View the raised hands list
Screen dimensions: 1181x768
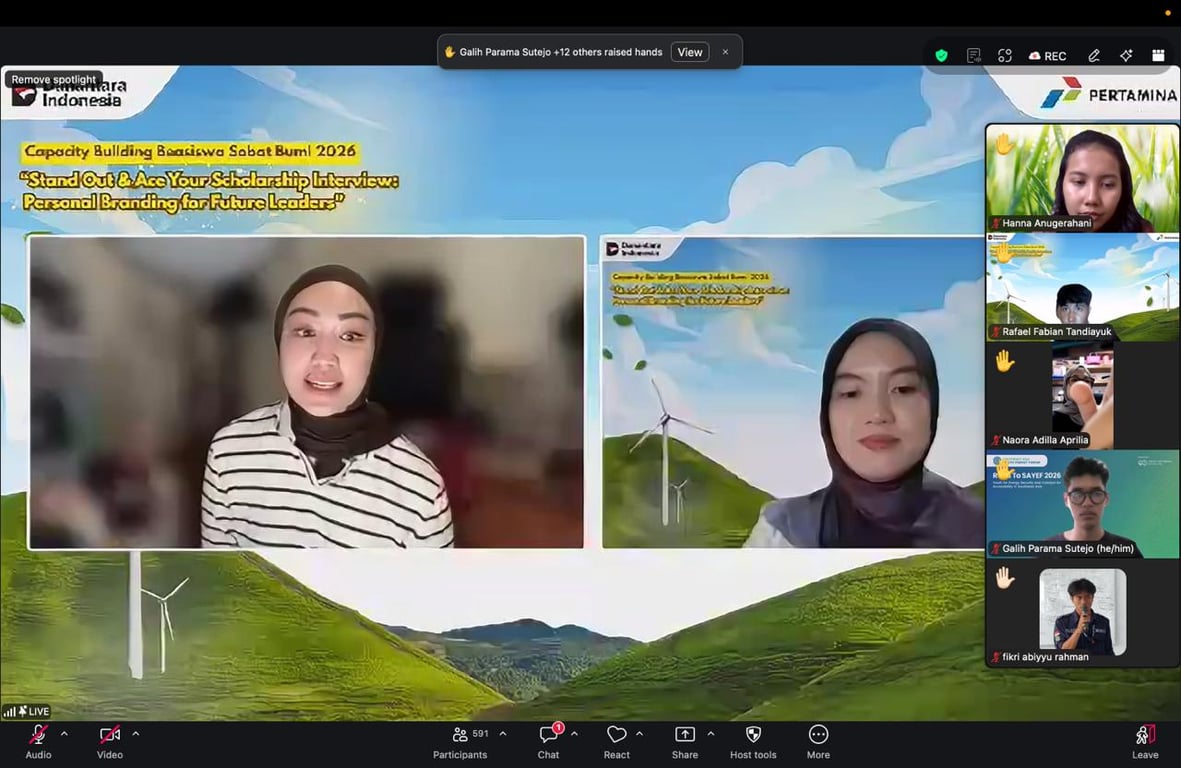pos(690,52)
